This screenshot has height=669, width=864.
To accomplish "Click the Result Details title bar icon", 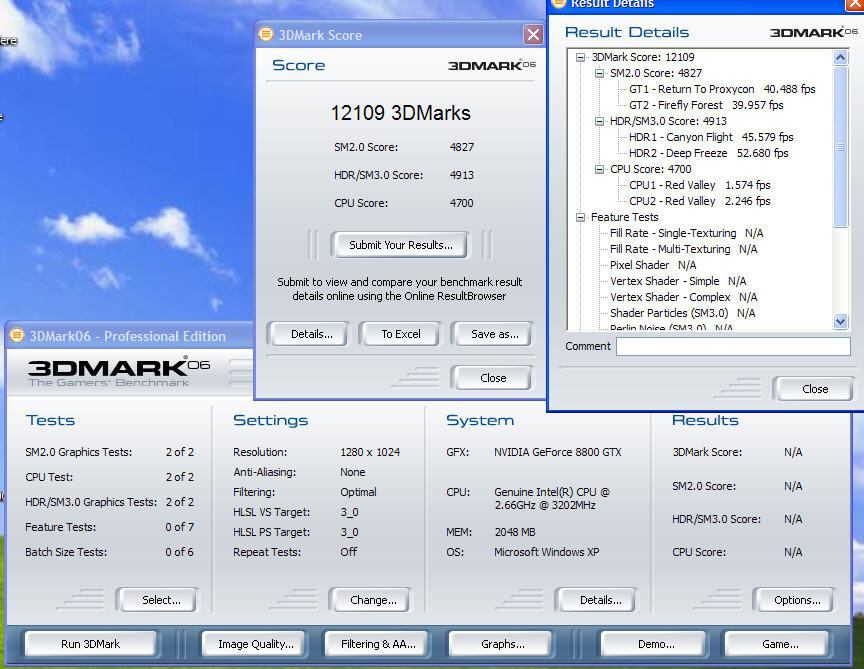I will click(x=559, y=3).
